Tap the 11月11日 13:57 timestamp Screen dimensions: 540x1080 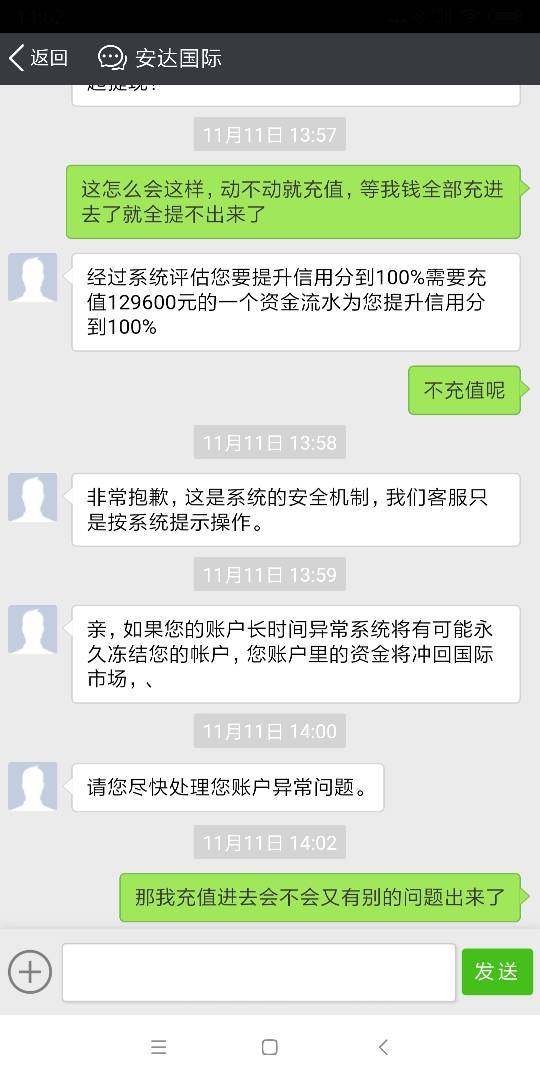pyautogui.click(x=270, y=134)
